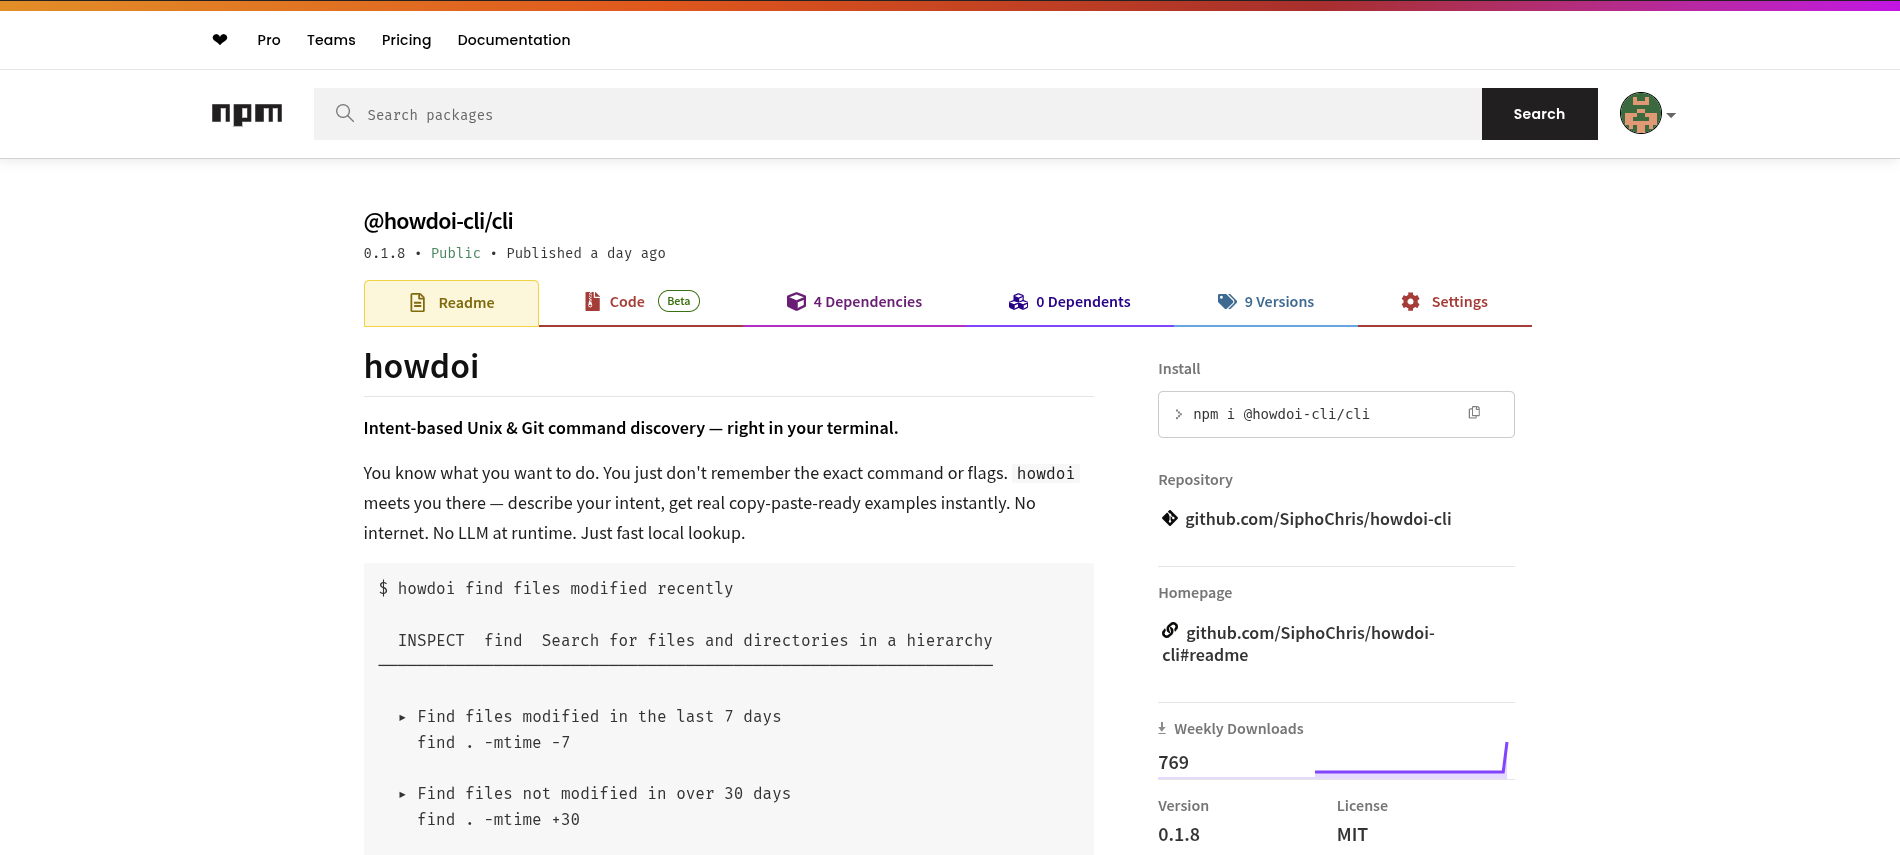The height and width of the screenshot is (855, 1900).
Task: Open the npm logo homepage link
Action: point(247,114)
